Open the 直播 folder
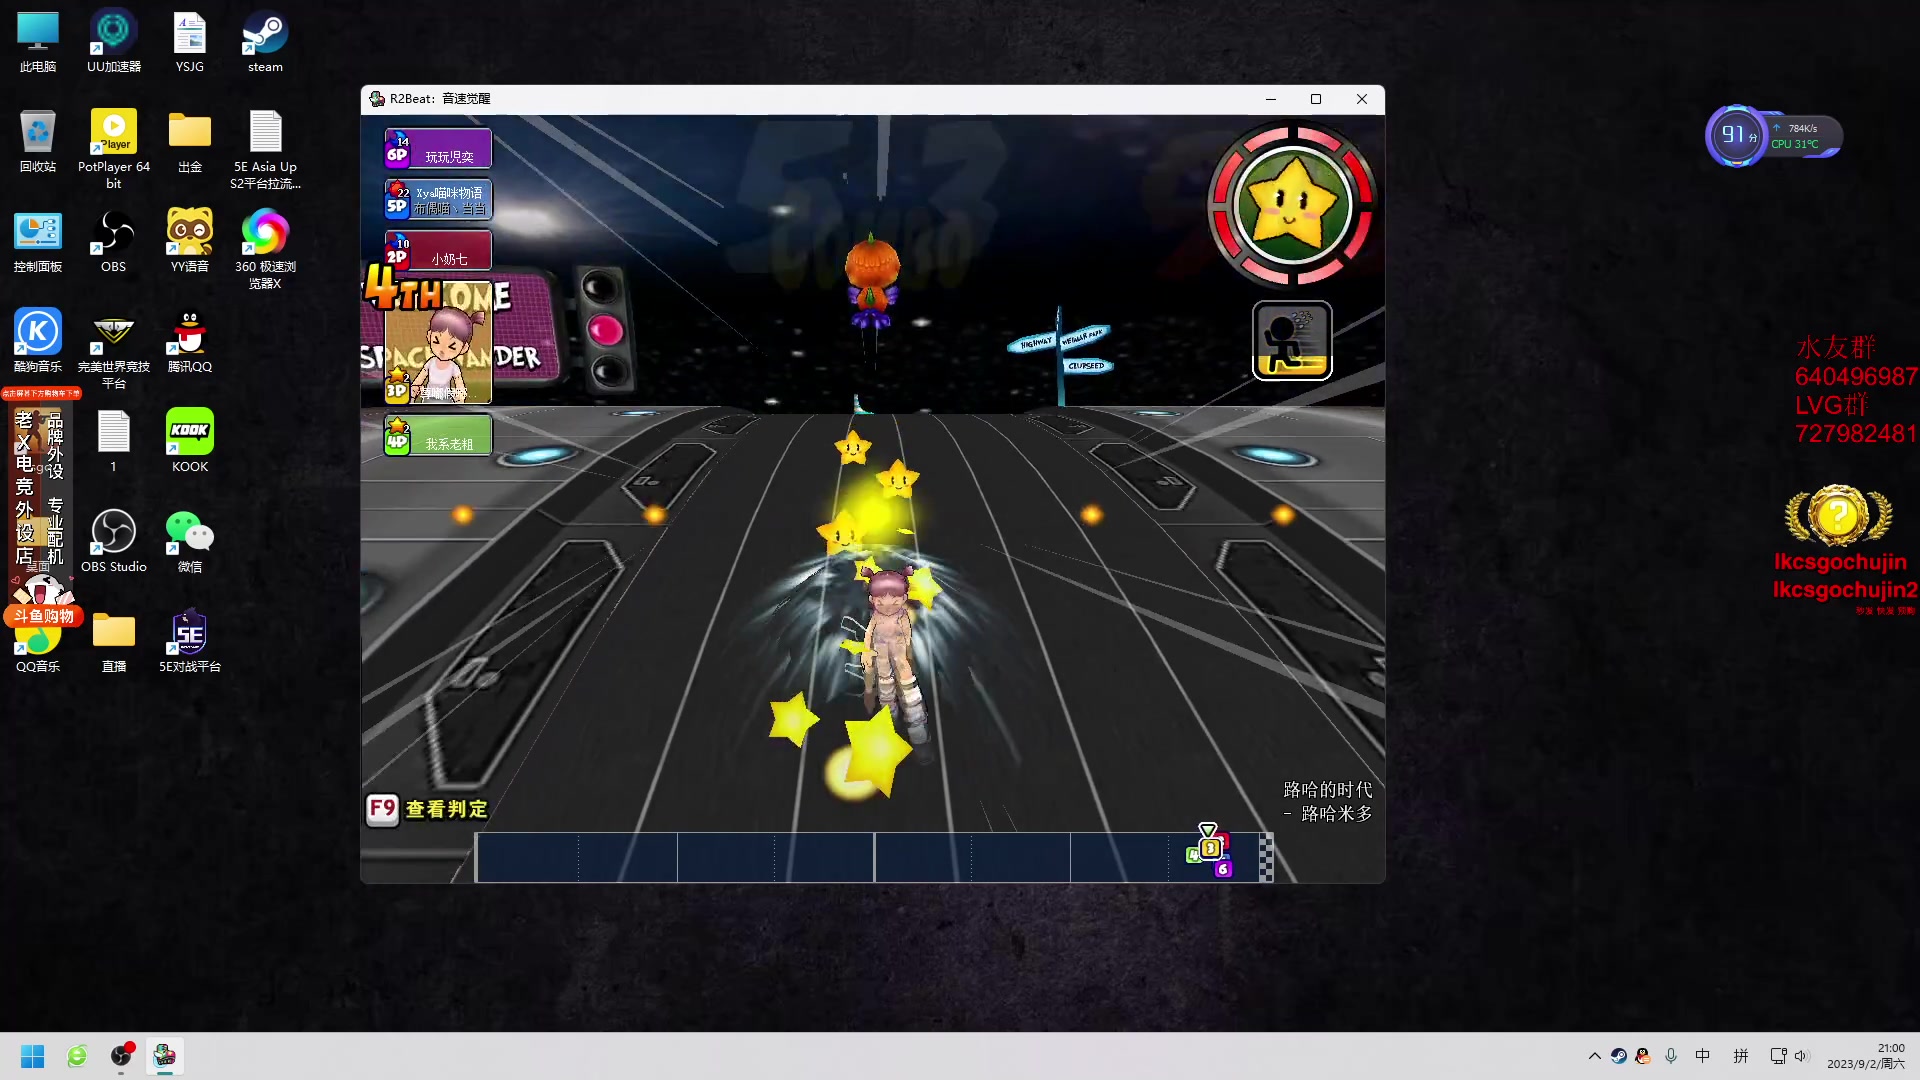Viewport: 1920px width, 1080px height. [114, 641]
